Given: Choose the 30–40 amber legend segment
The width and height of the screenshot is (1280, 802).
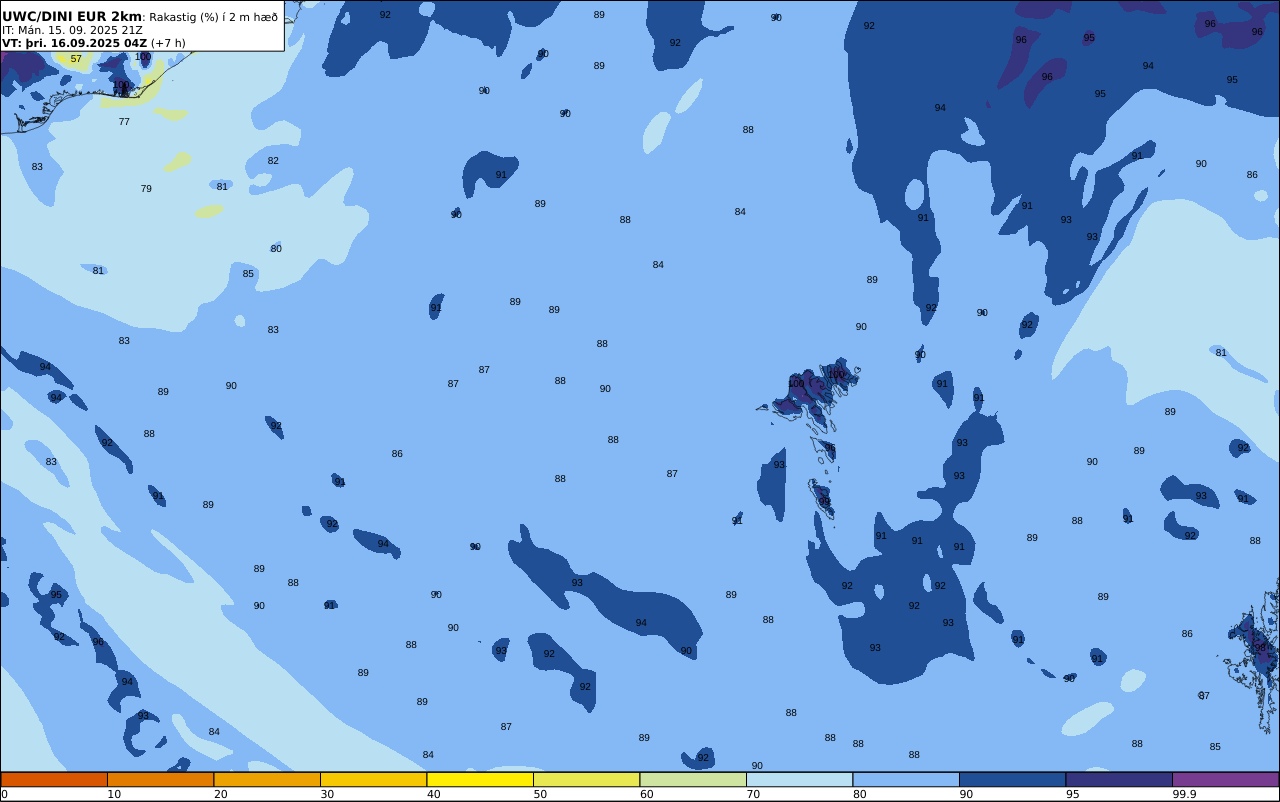Looking at the screenshot, I should coord(373,779).
